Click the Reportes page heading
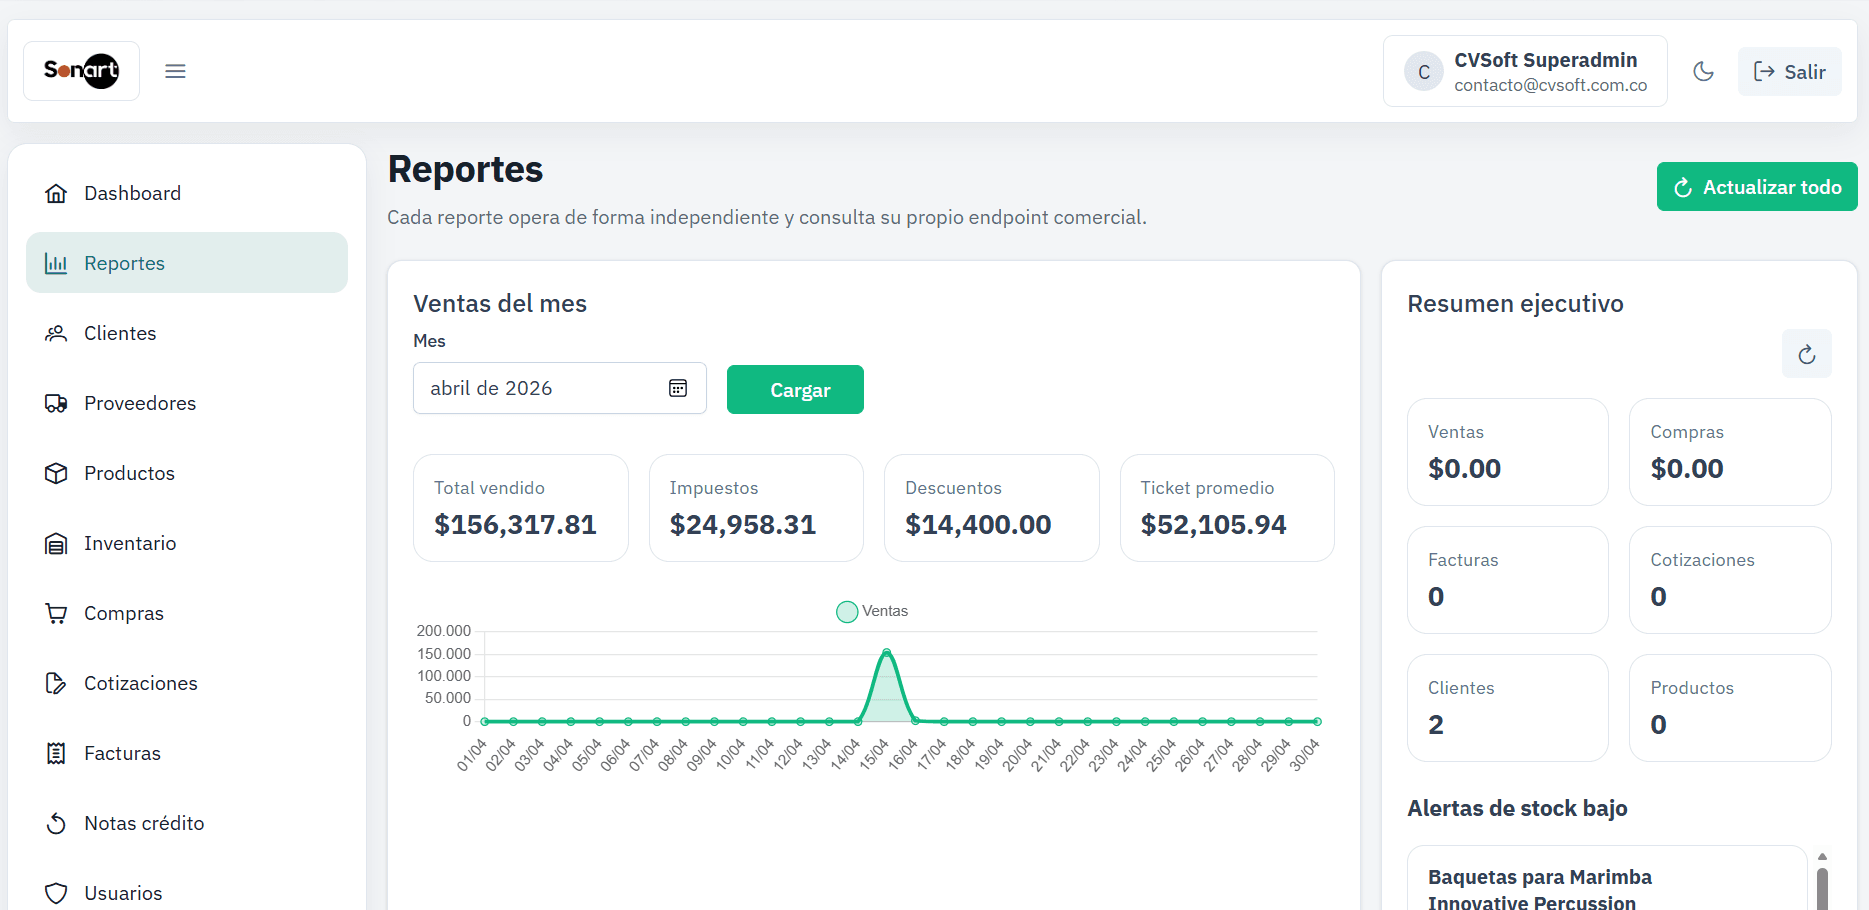 (465, 169)
